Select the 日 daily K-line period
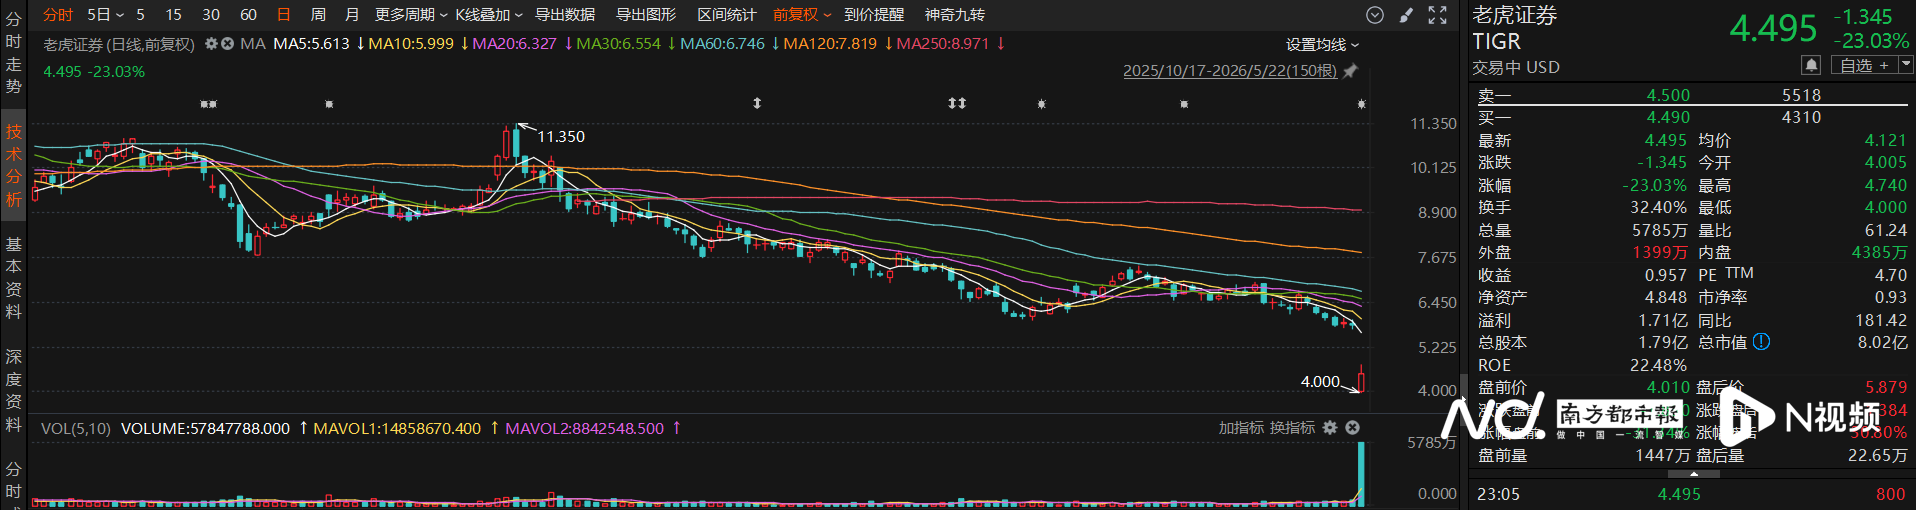Screen dimensions: 1916x510 coord(284,15)
